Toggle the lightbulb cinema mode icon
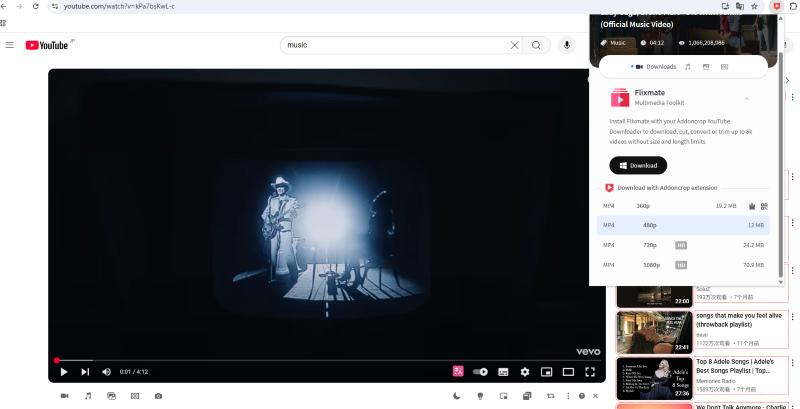 [x=480, y=396]
